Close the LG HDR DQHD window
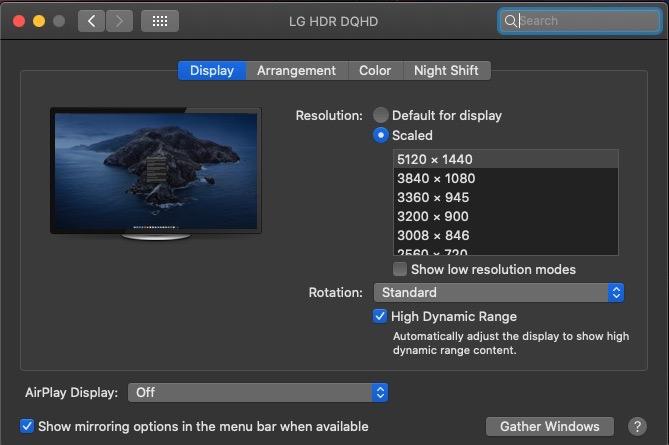 [x=19, y=21]
